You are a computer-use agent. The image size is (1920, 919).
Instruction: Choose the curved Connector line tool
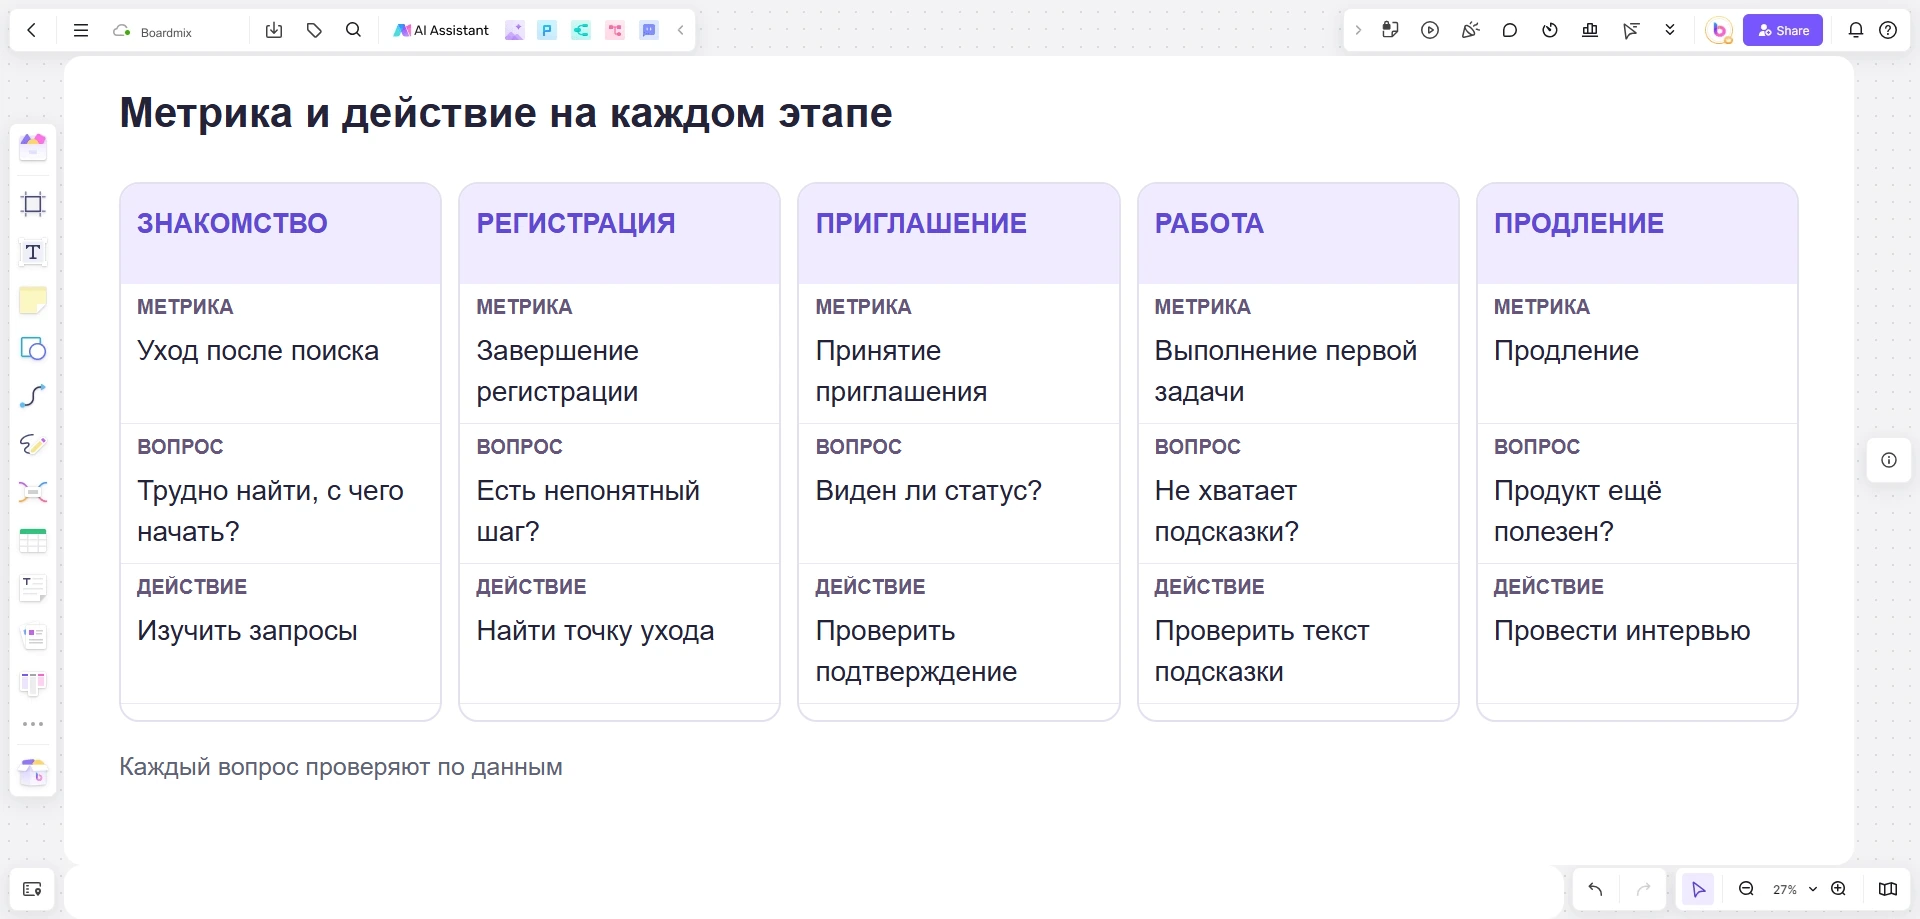point(33,396)
